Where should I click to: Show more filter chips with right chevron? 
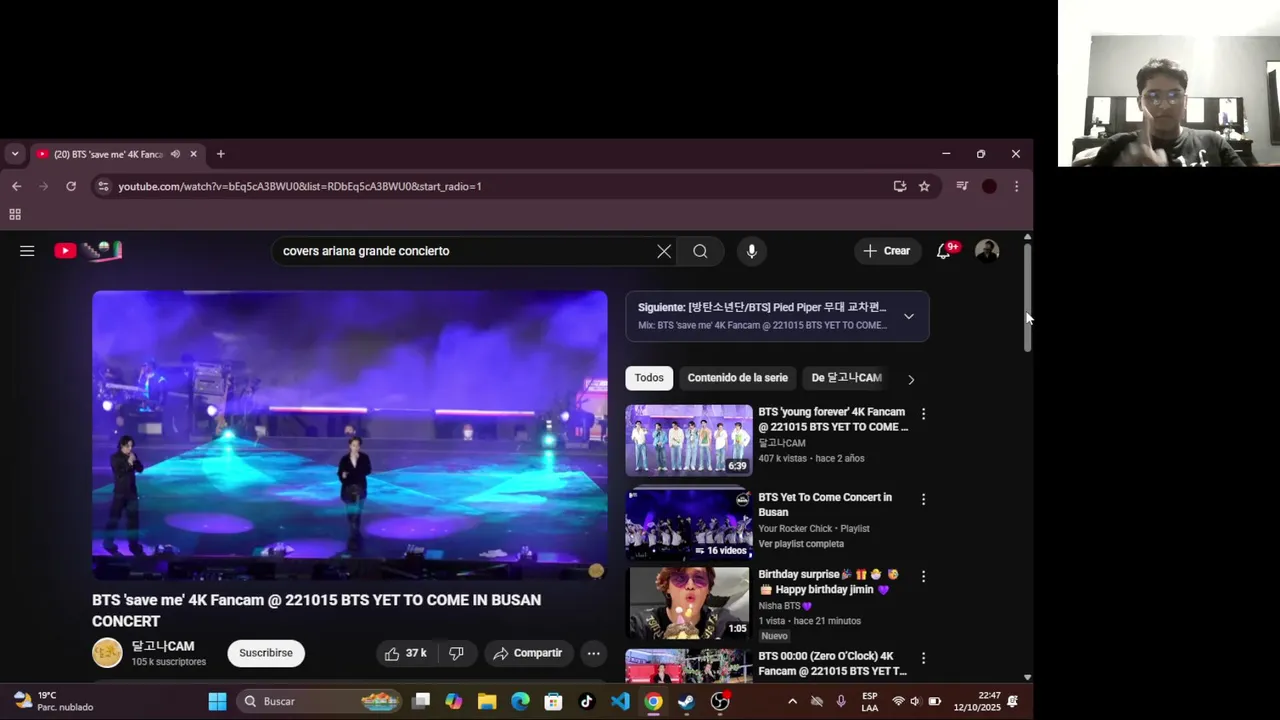pyautogui.click(x=910, y=379)
